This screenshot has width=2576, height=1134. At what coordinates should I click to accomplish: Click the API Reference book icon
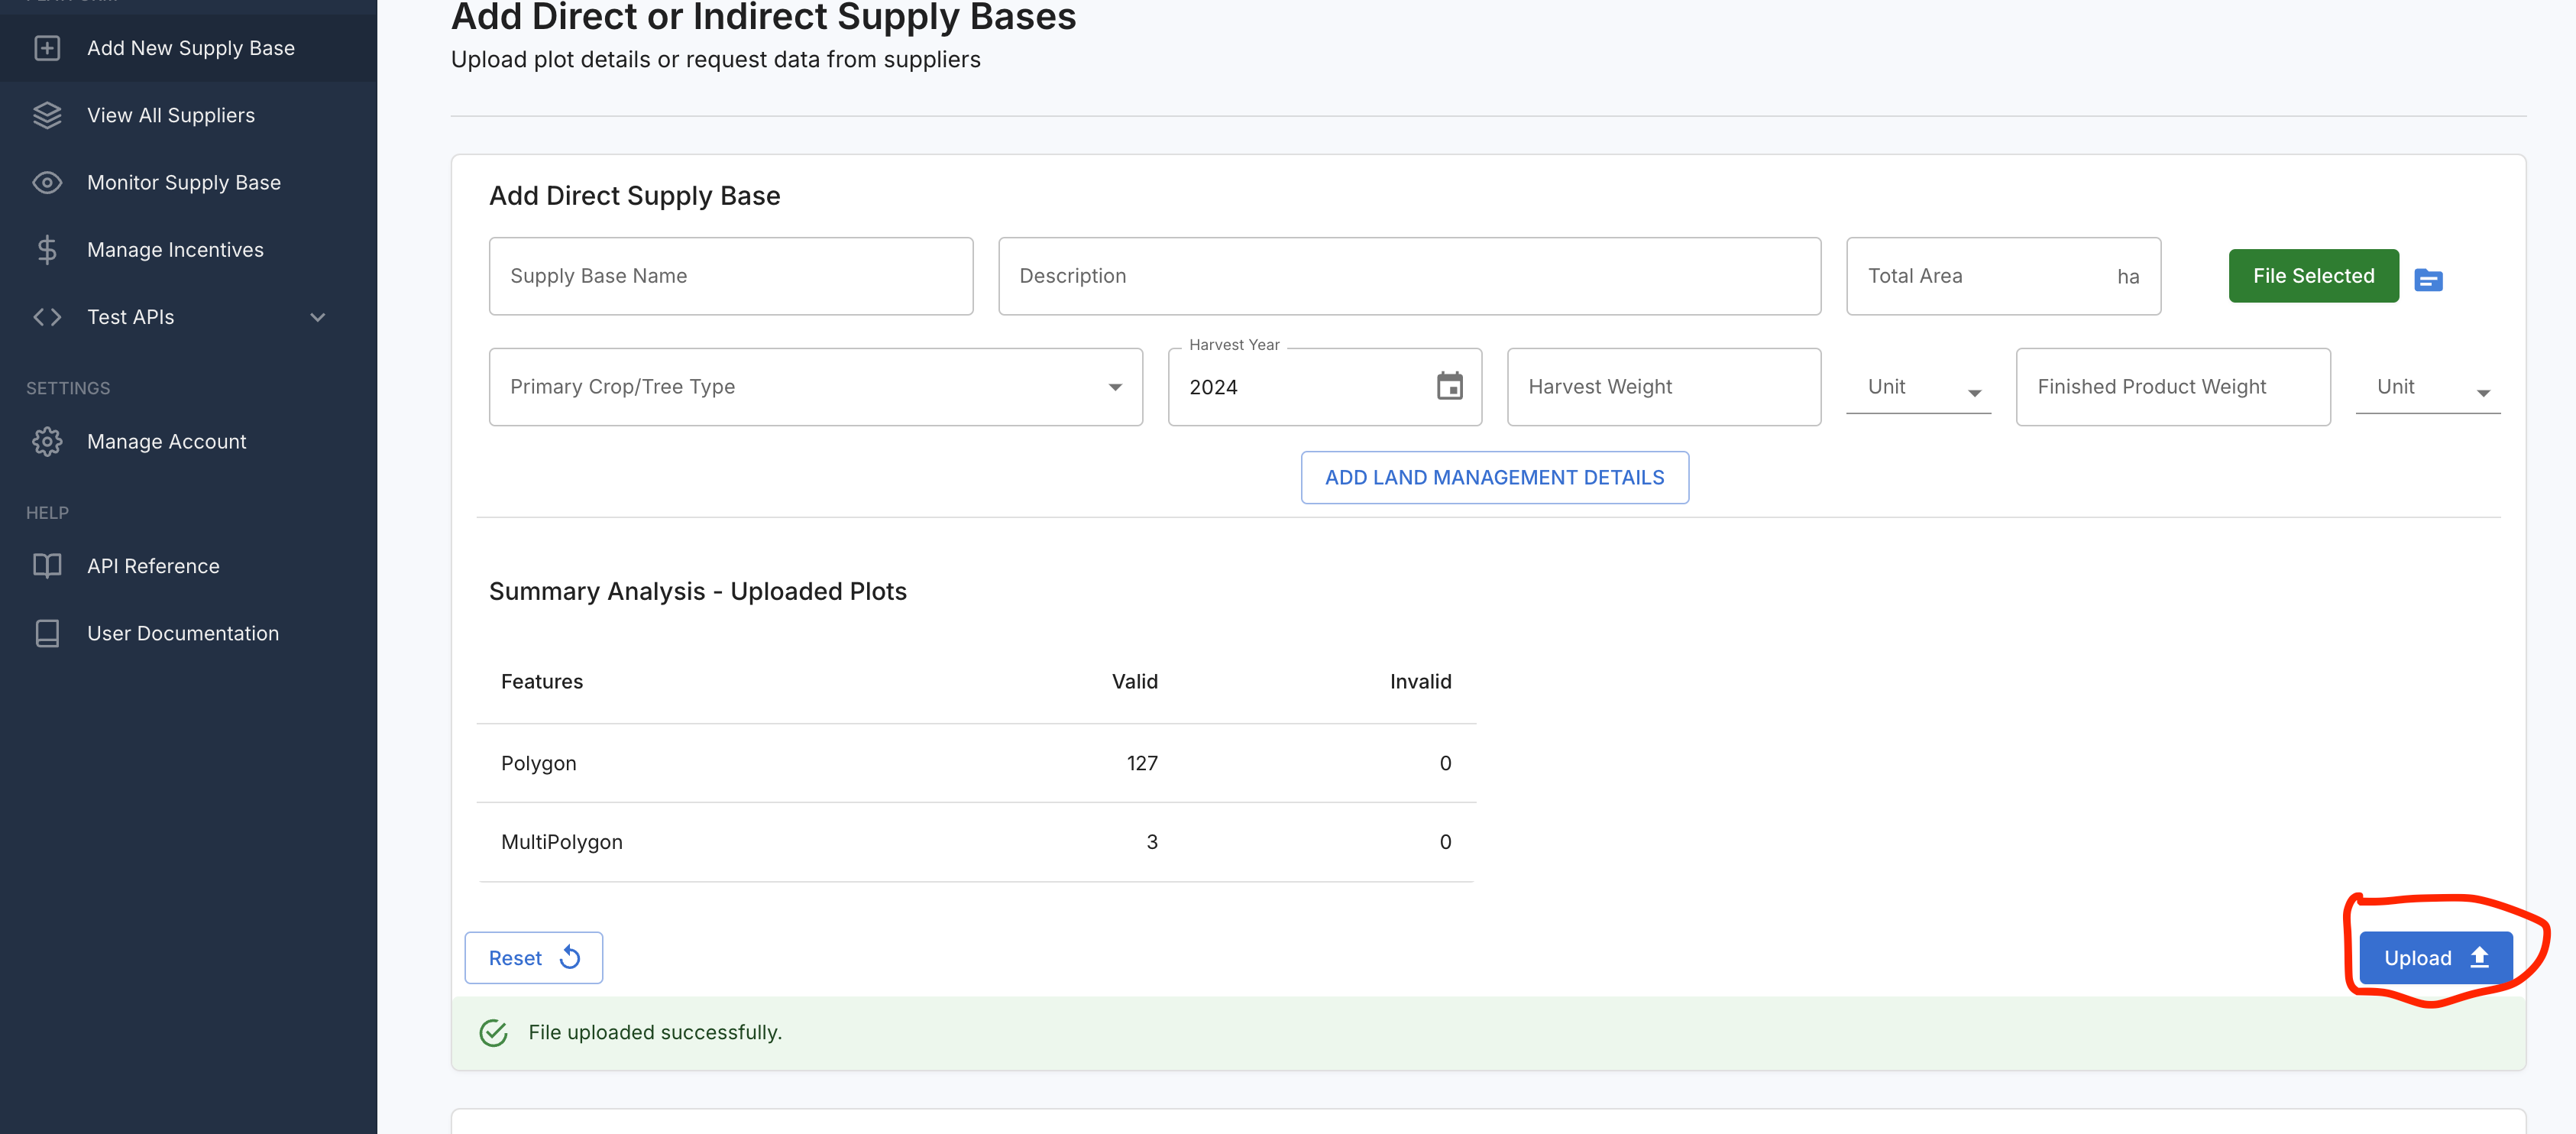coord(47,566)
